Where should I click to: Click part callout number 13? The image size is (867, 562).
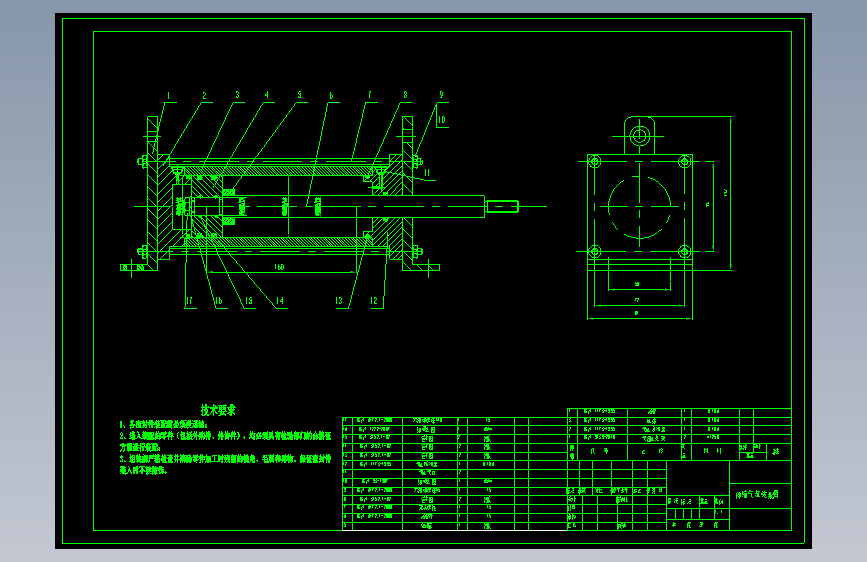[x=338, y=301]
